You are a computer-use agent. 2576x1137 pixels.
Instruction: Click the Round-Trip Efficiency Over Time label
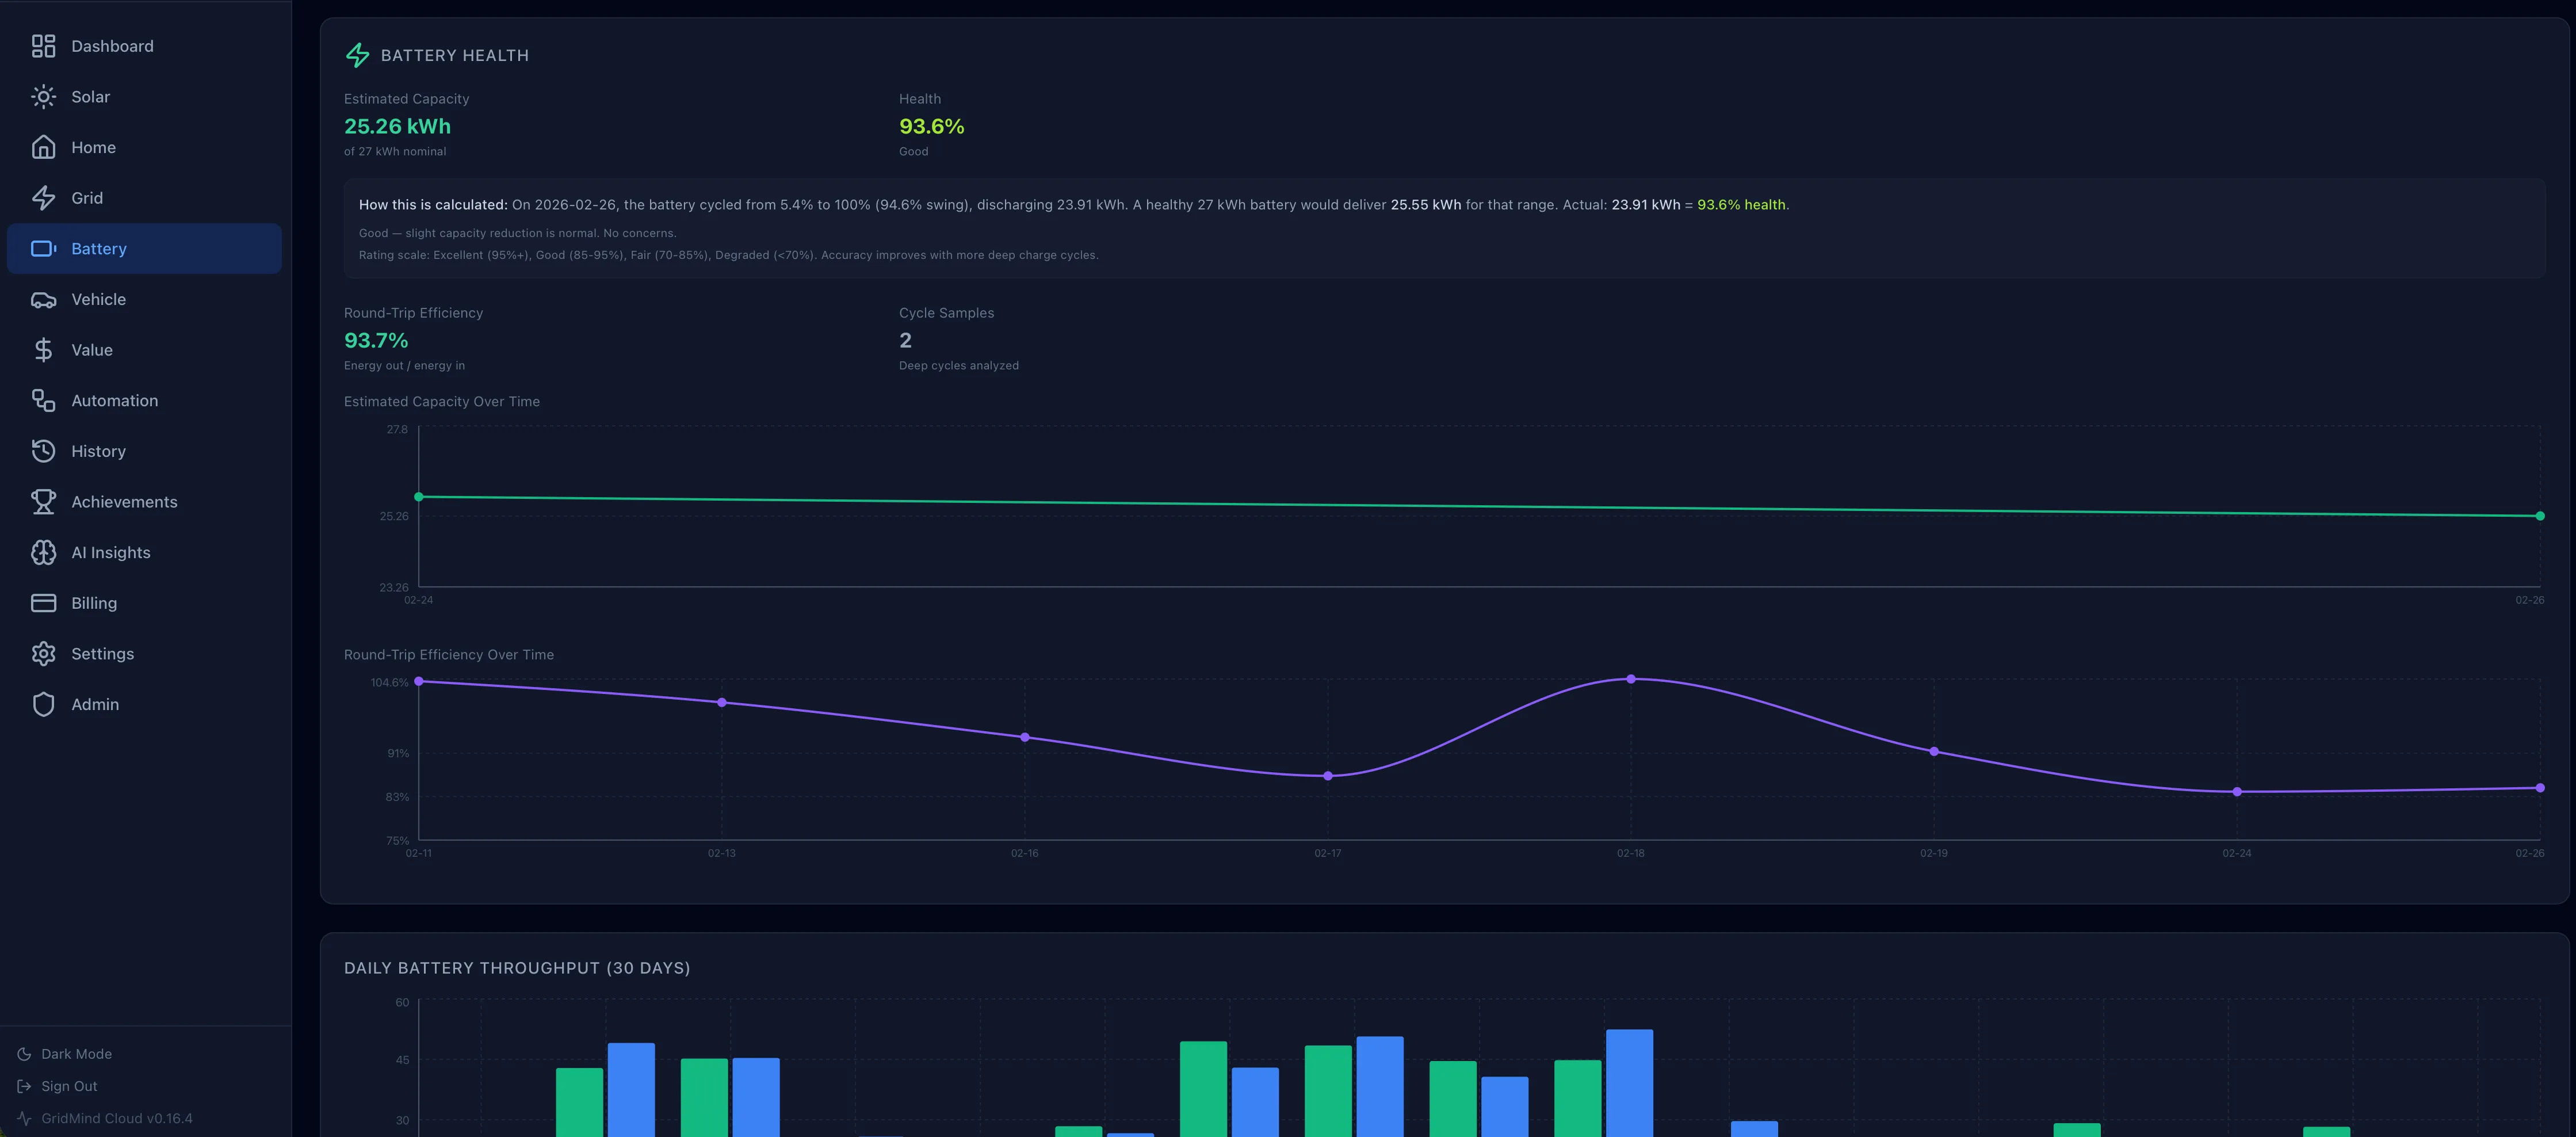point(449,655)
